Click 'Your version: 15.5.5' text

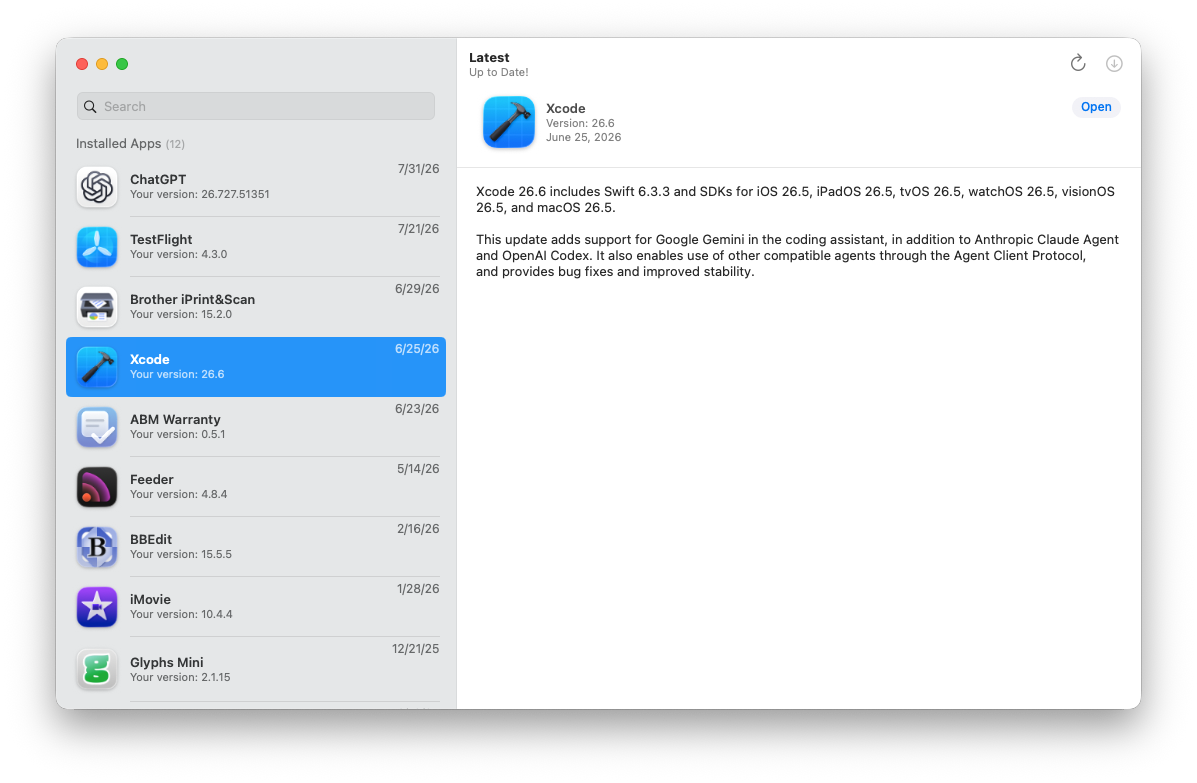(181, 555)
